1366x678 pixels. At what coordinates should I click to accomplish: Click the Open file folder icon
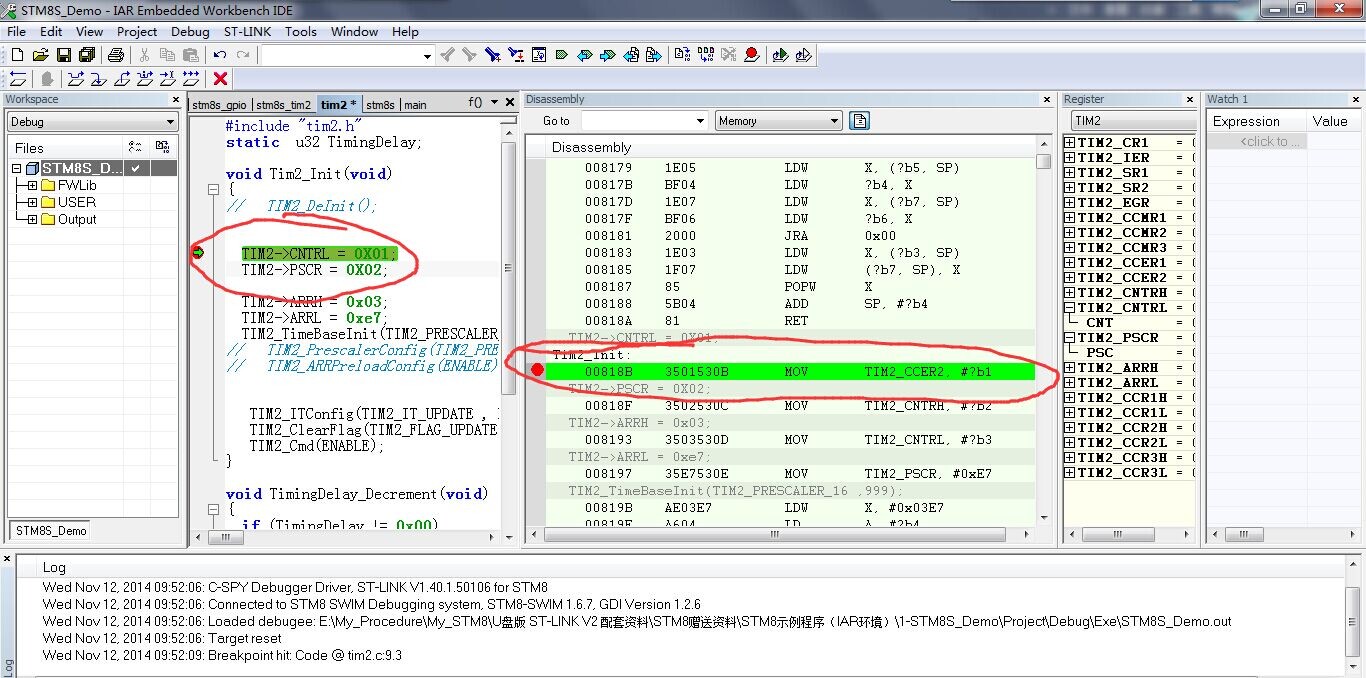tap(40, 55)
